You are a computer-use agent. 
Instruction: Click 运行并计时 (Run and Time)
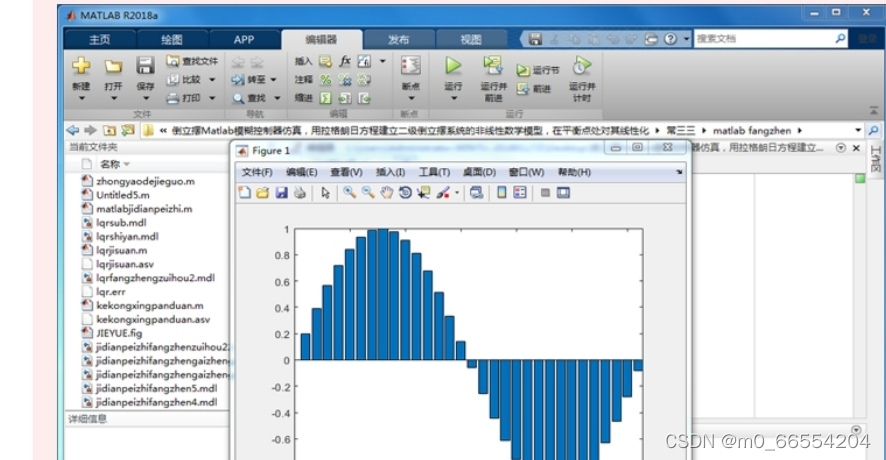click(582, 79)
